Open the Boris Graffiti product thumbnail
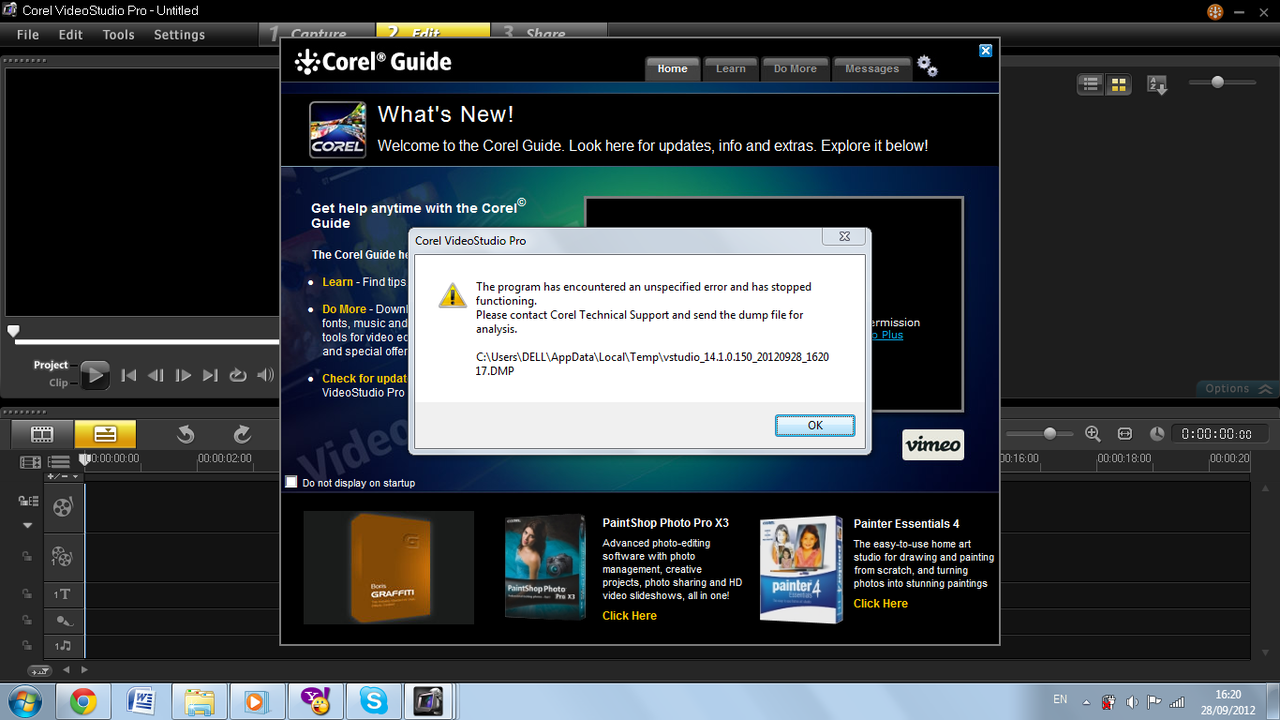1280x720 pixels. (x=389, y=568)
